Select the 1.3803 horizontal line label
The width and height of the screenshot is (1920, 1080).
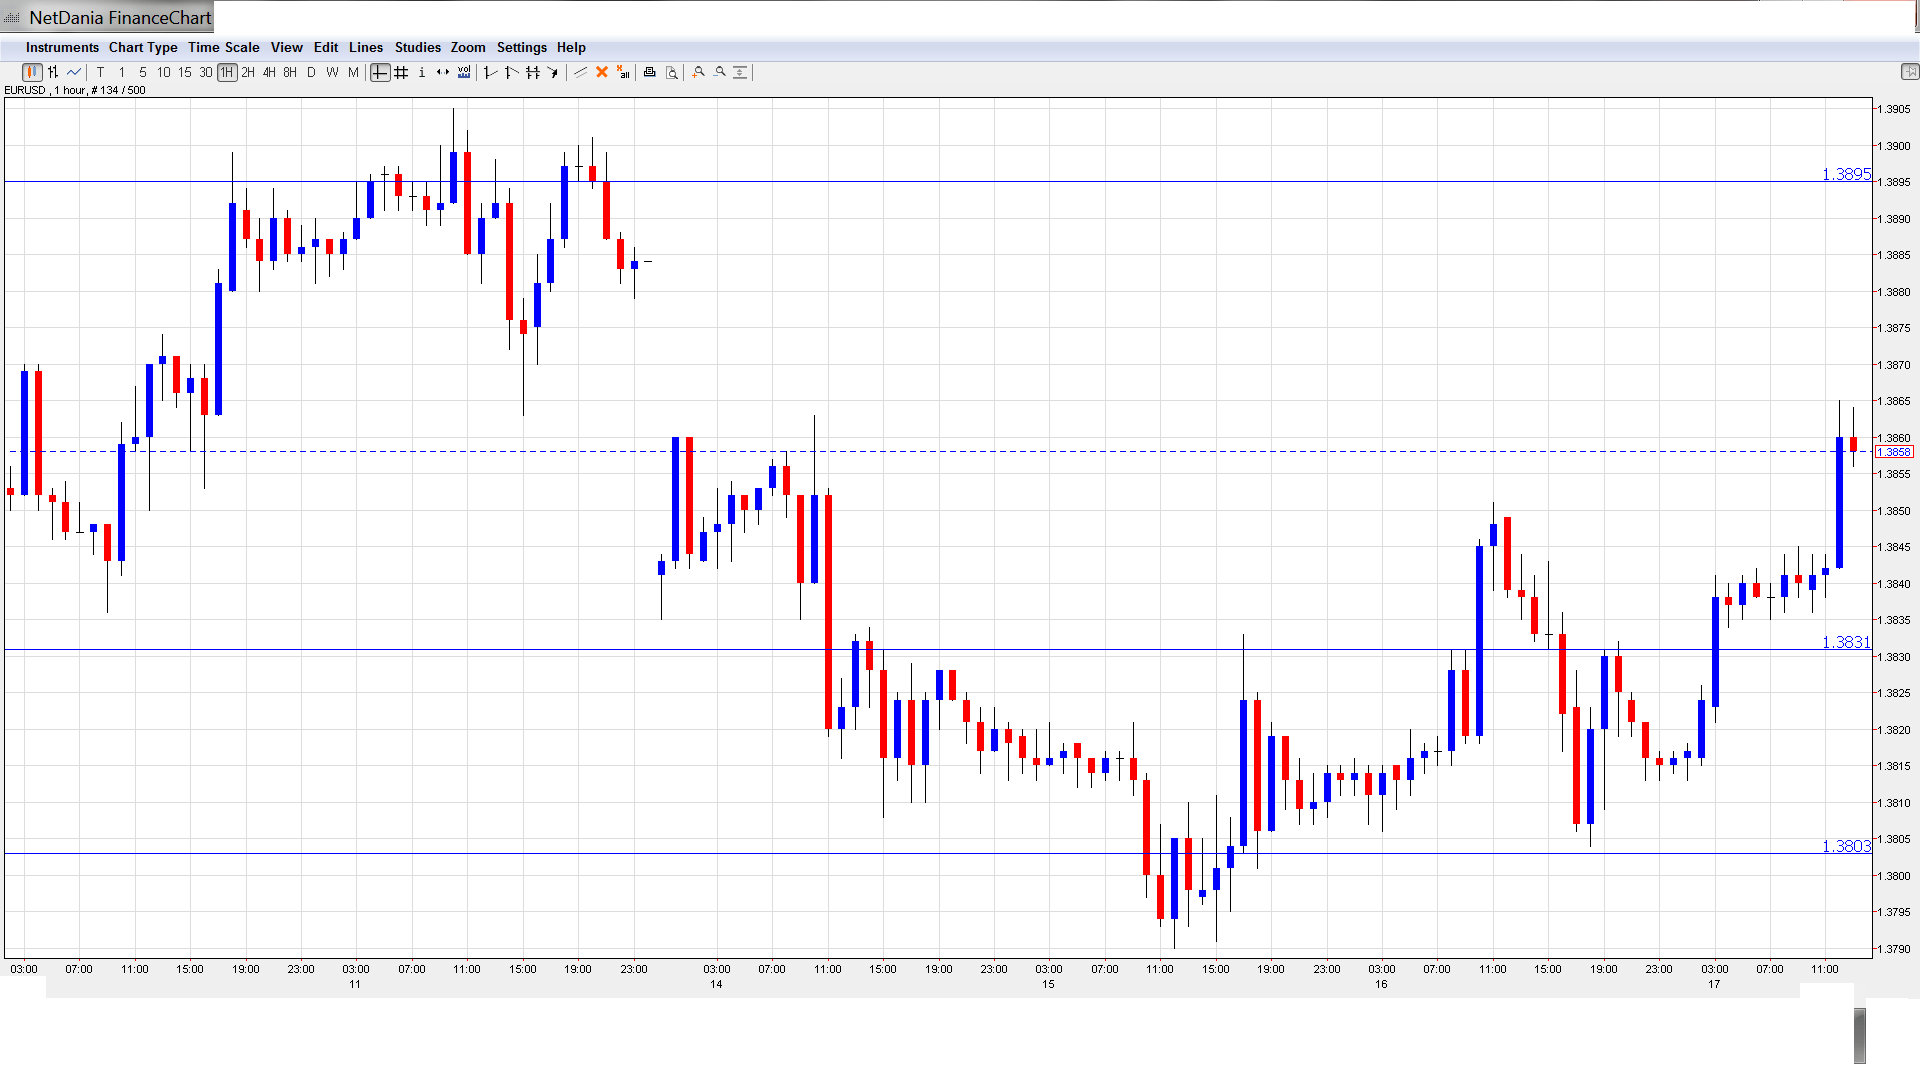click(x=1846, y=846)
